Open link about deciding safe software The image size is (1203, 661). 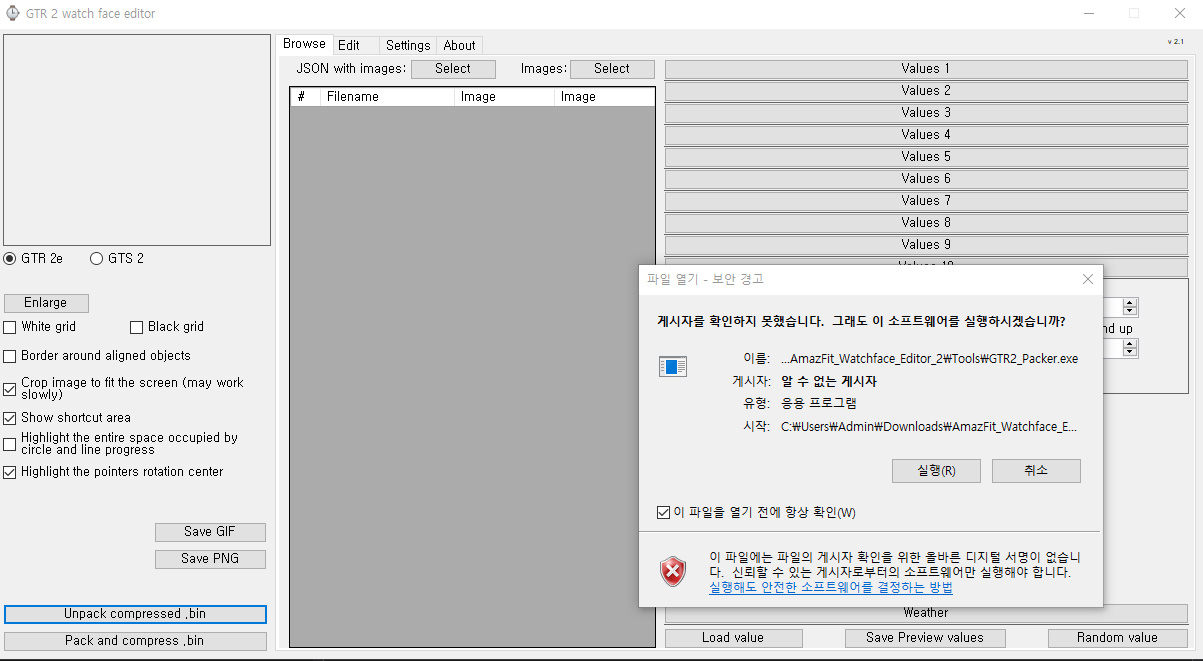(x=831, y=588)
